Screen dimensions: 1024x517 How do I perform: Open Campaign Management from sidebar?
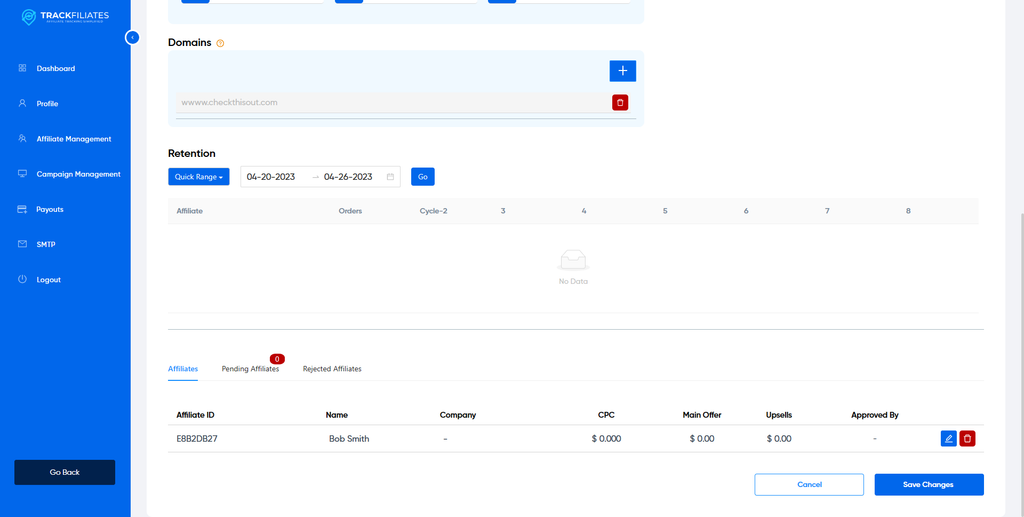click(78, 174)
